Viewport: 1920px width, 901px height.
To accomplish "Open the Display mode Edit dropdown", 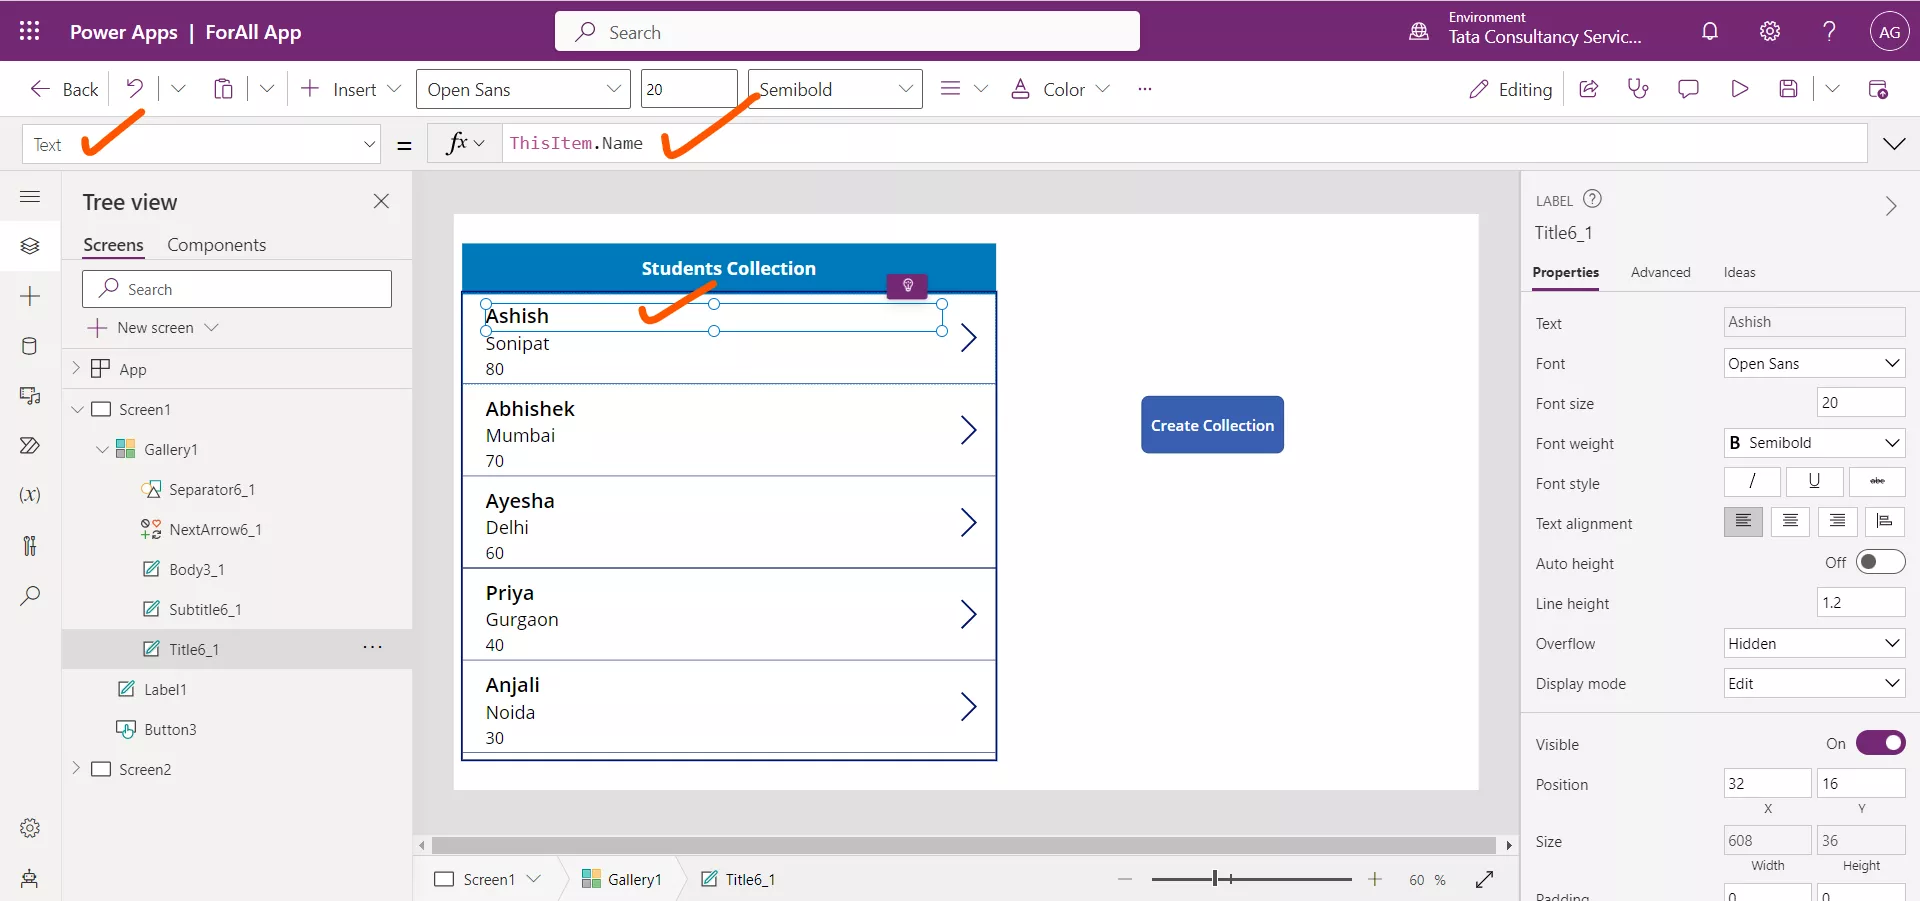I will tap(1814, 683).
